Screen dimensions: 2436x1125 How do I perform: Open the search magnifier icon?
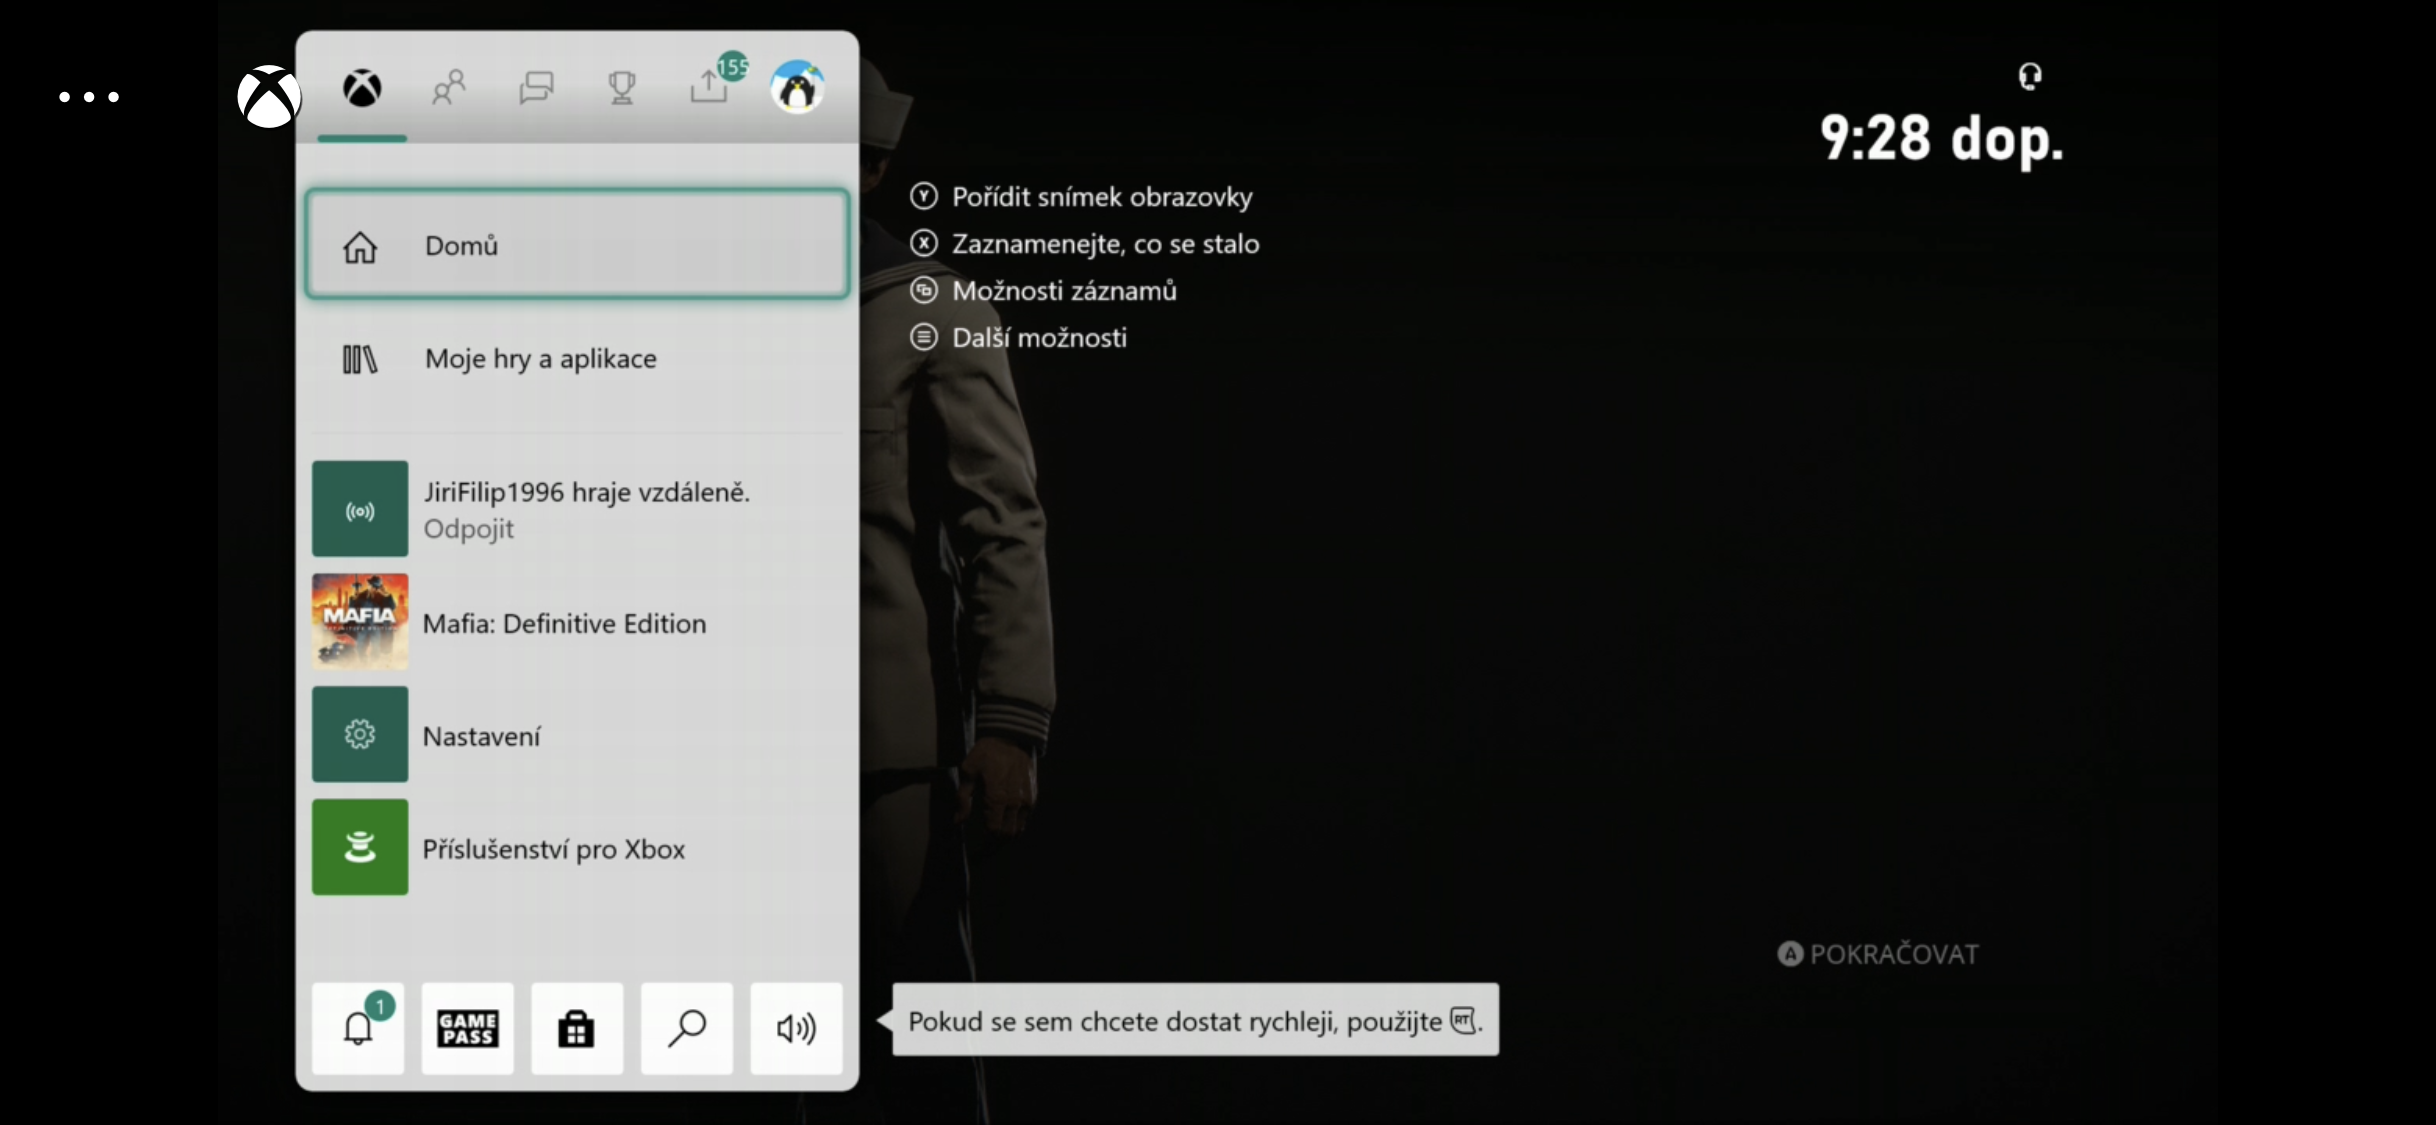click(686, 1028)
